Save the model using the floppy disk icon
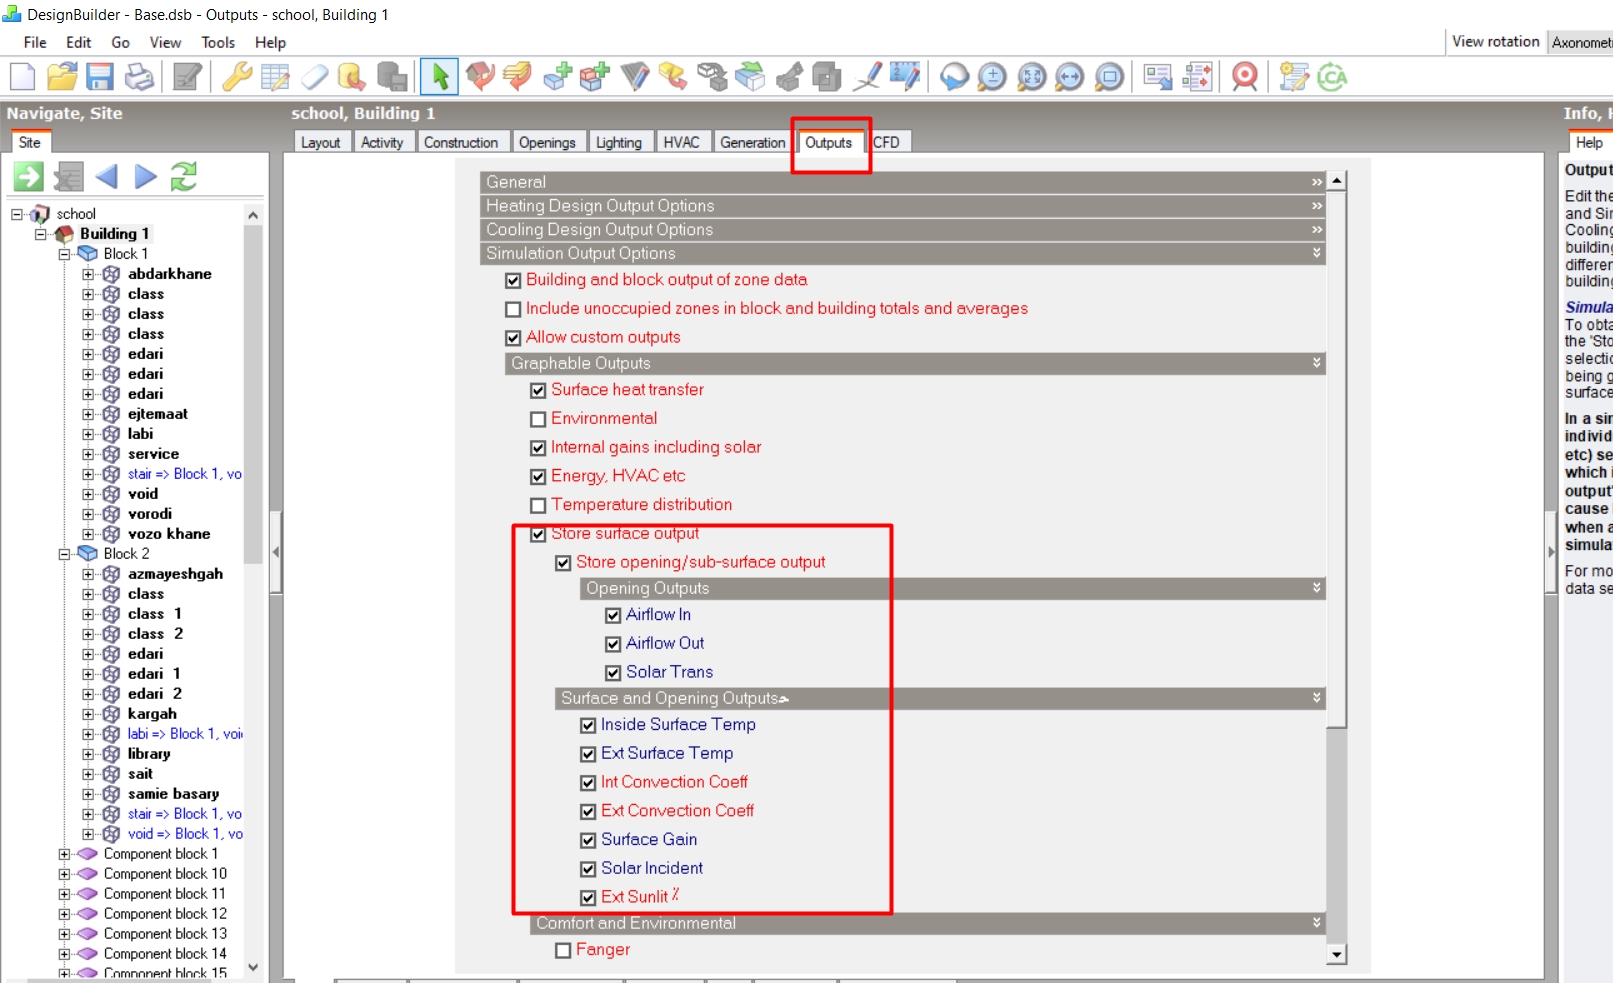1613x983 pixels. 99,77
